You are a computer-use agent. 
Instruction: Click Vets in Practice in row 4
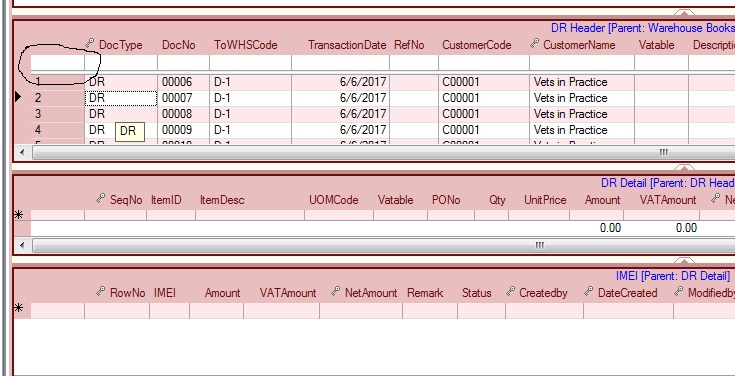click(582, 130)
